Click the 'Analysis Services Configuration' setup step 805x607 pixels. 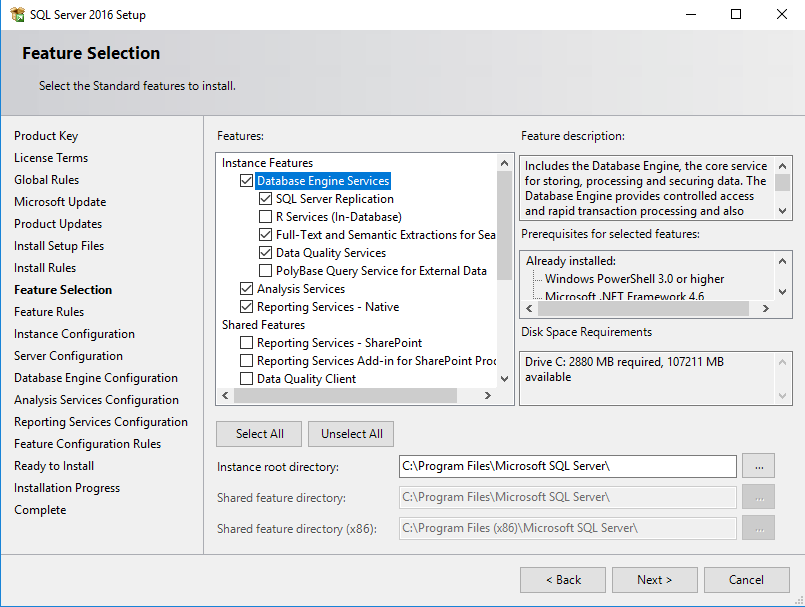click(97, 400)
